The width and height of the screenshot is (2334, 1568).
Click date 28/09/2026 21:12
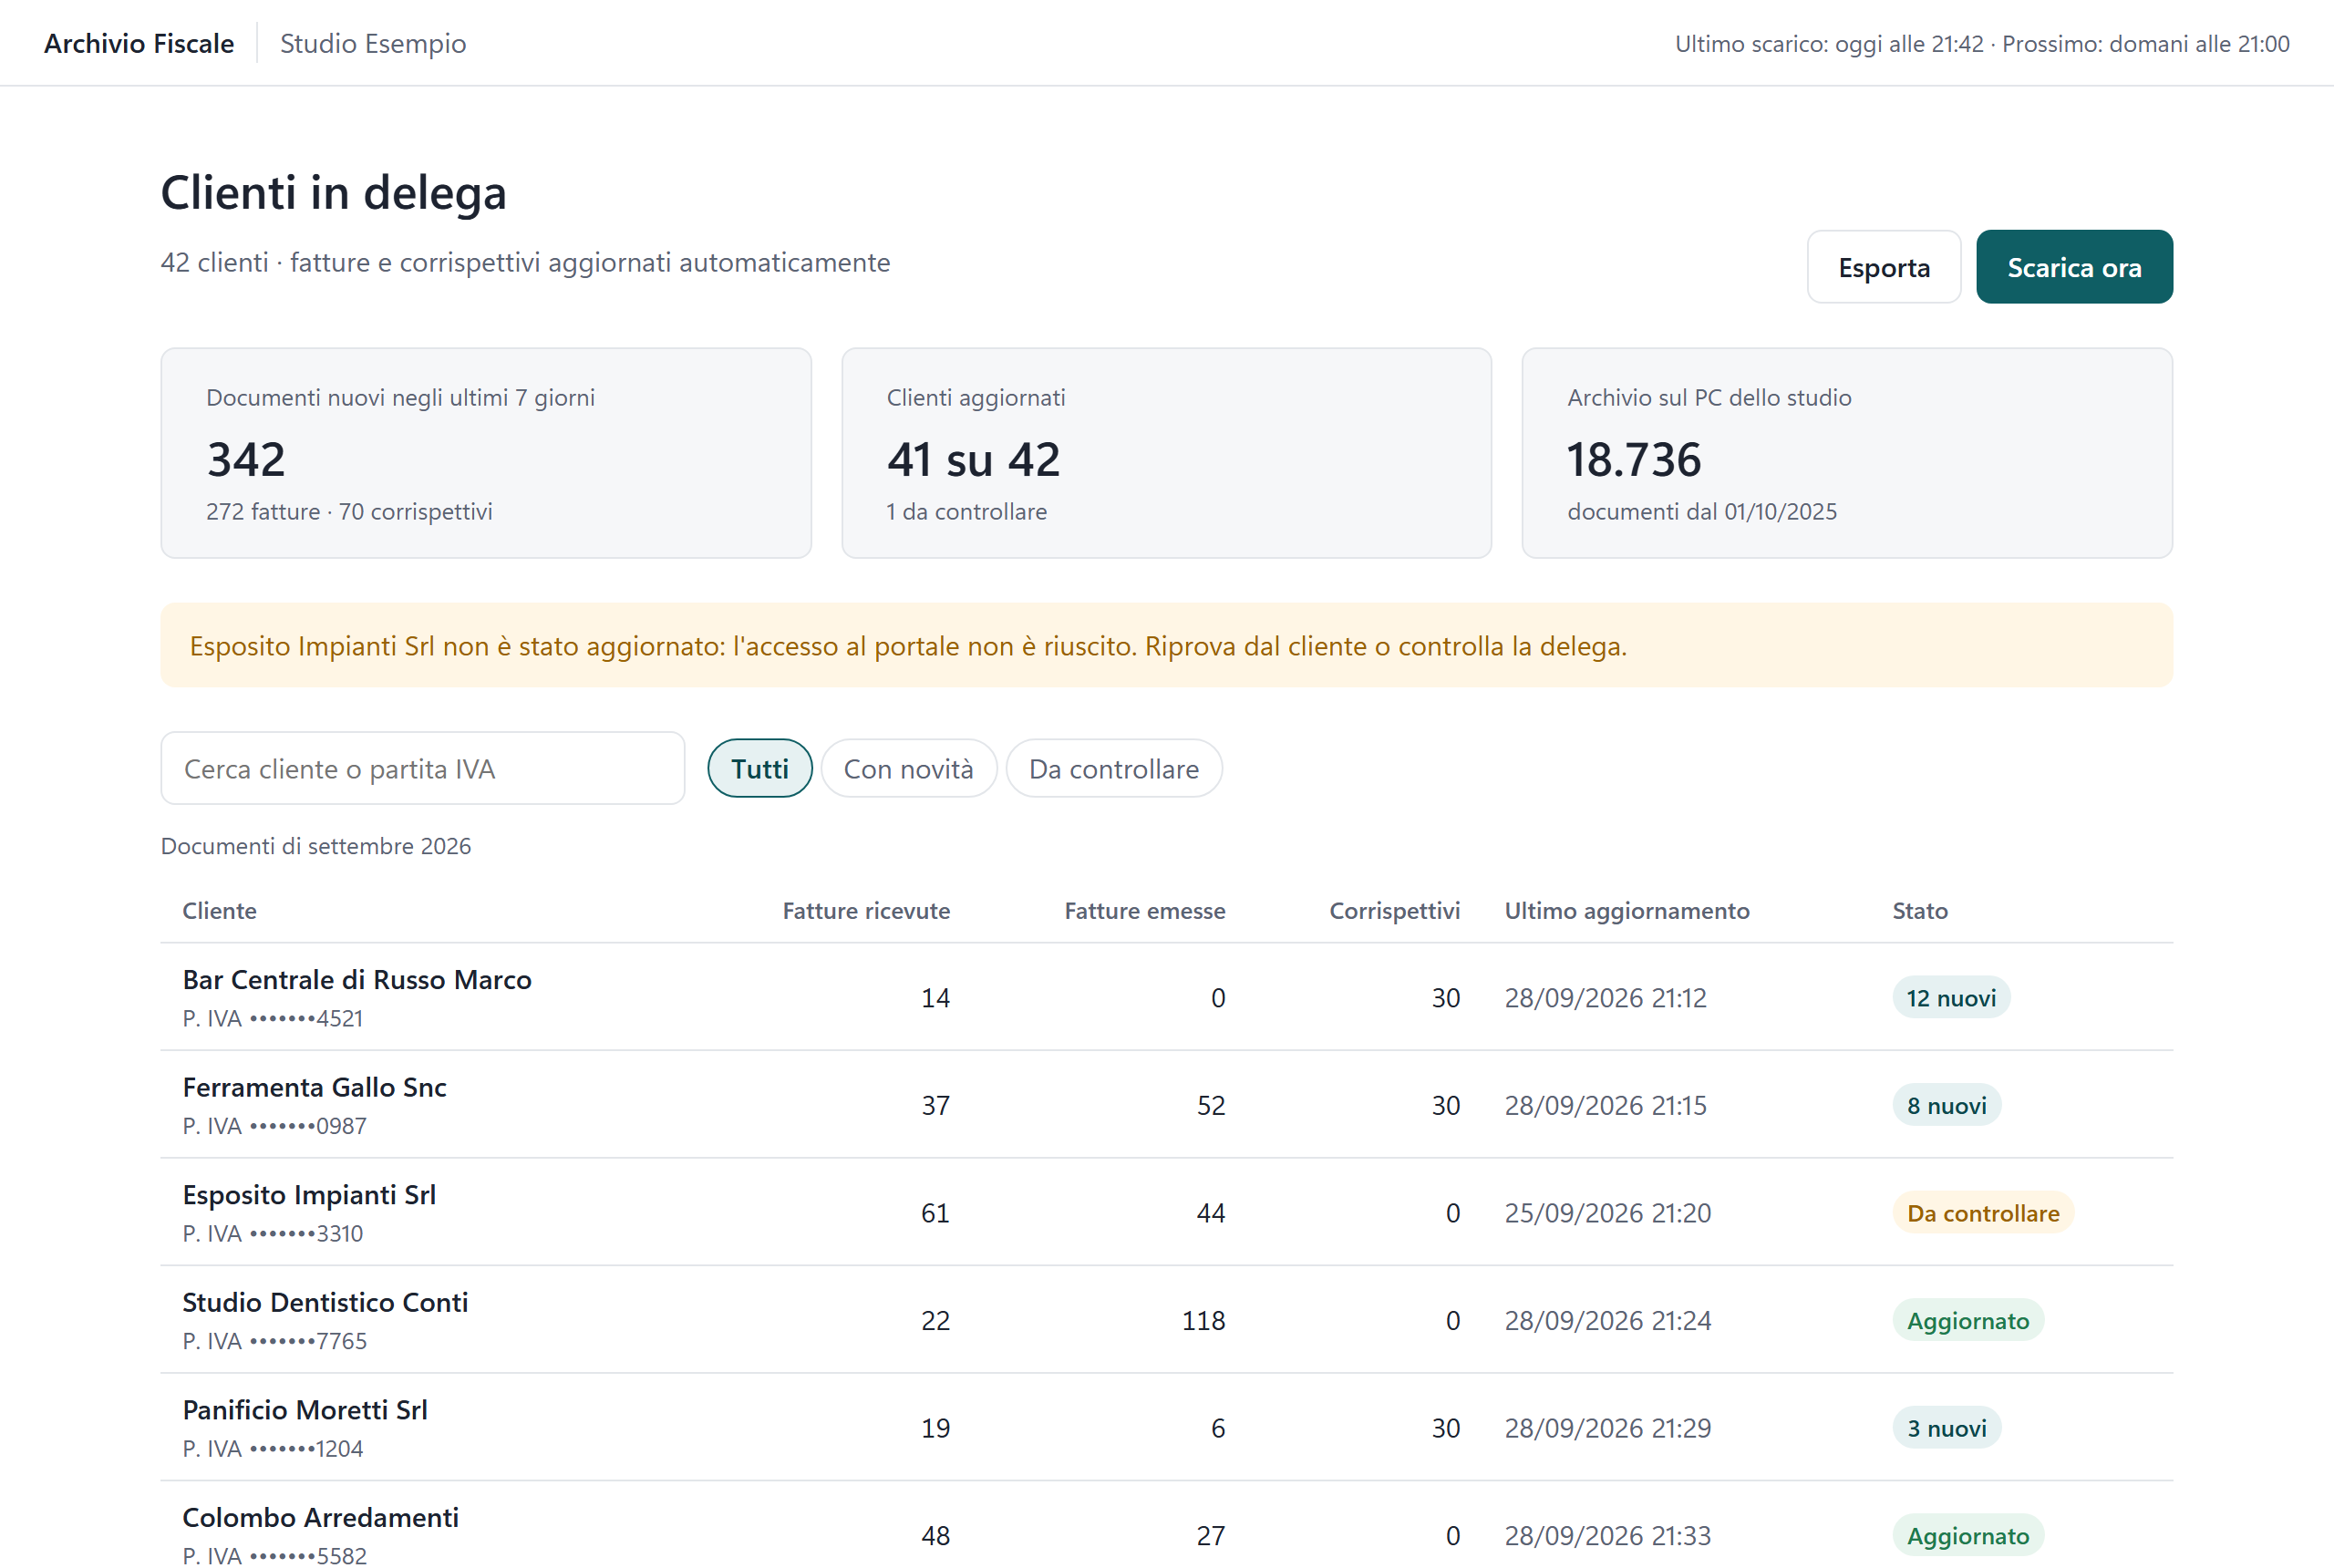tap(1605, 997)
